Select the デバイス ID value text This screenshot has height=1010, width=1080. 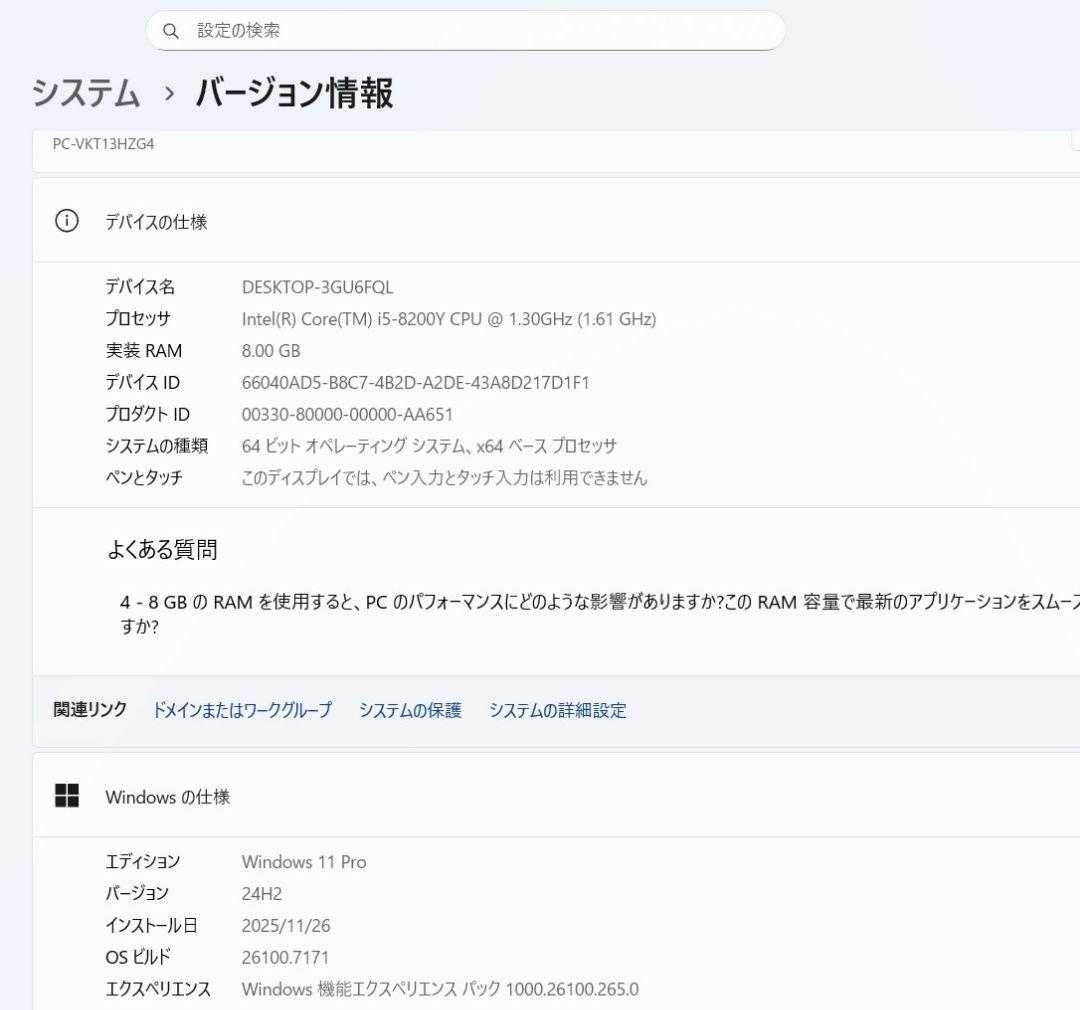pos(415,382)
